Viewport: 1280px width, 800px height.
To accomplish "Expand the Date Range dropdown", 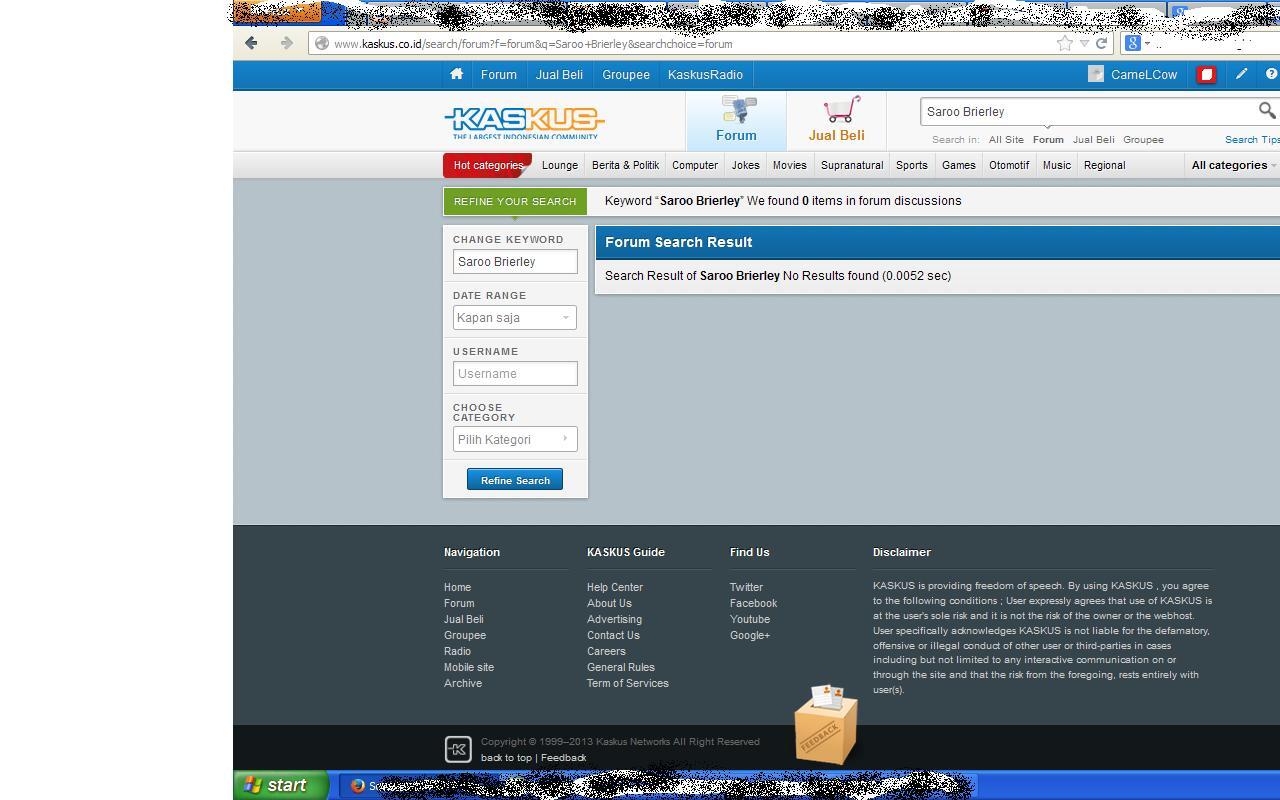I will coord(515,318).
